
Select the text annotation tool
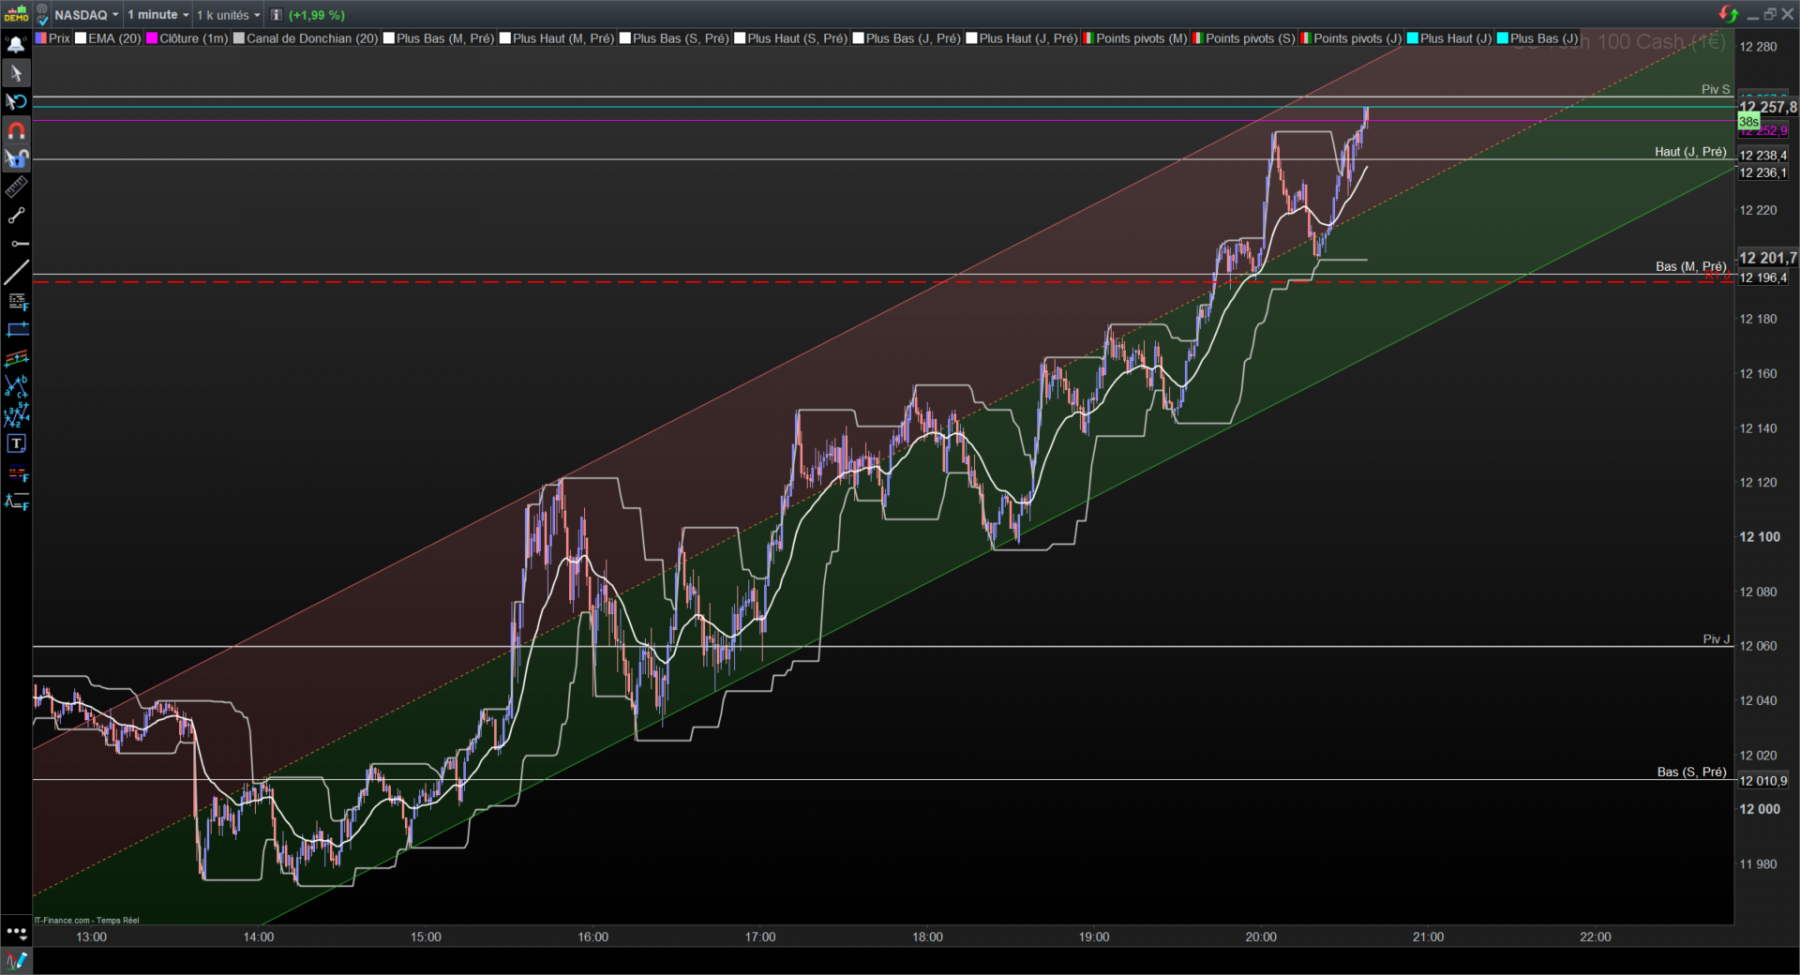[16, 443]
